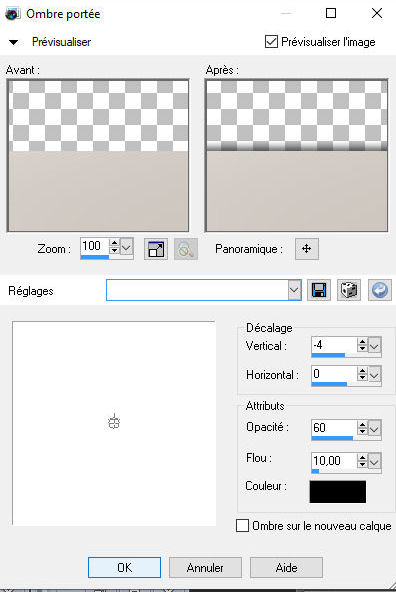Increase Opacité with up spinner
Viewport: 396px width, 592px height.
[362, 424]
